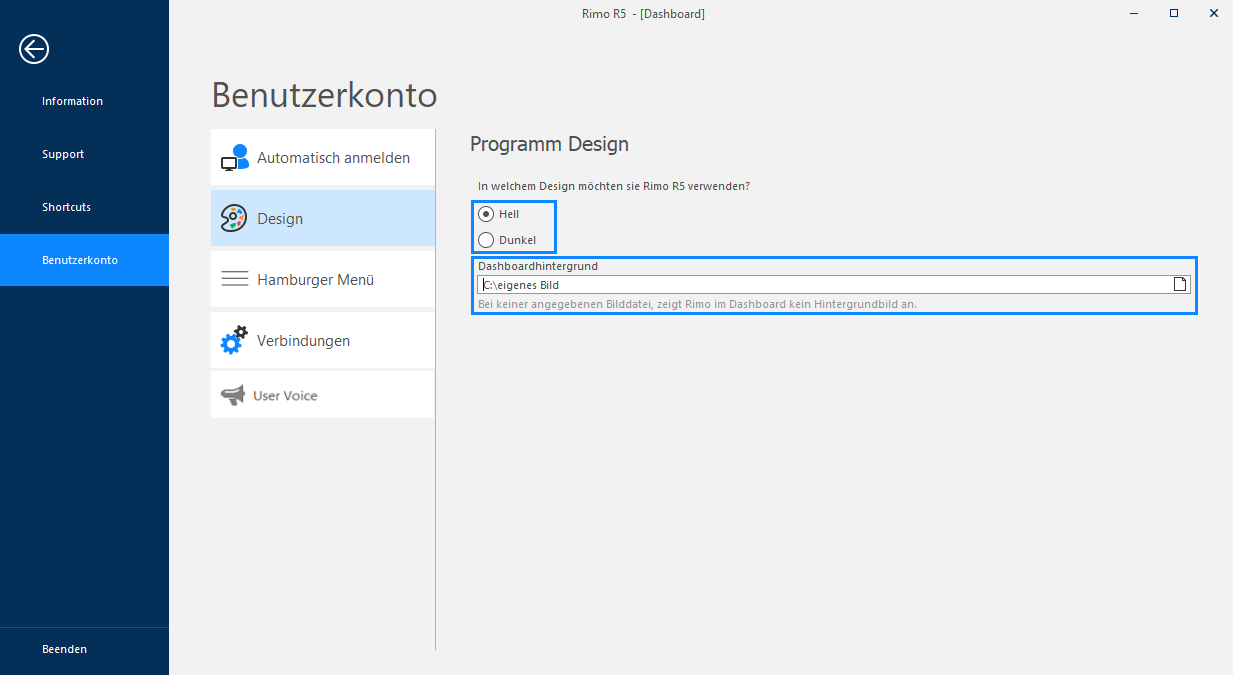The image size is (1233, 675).
Task: Click the Programm Design heading
Action: pos(549,144)
